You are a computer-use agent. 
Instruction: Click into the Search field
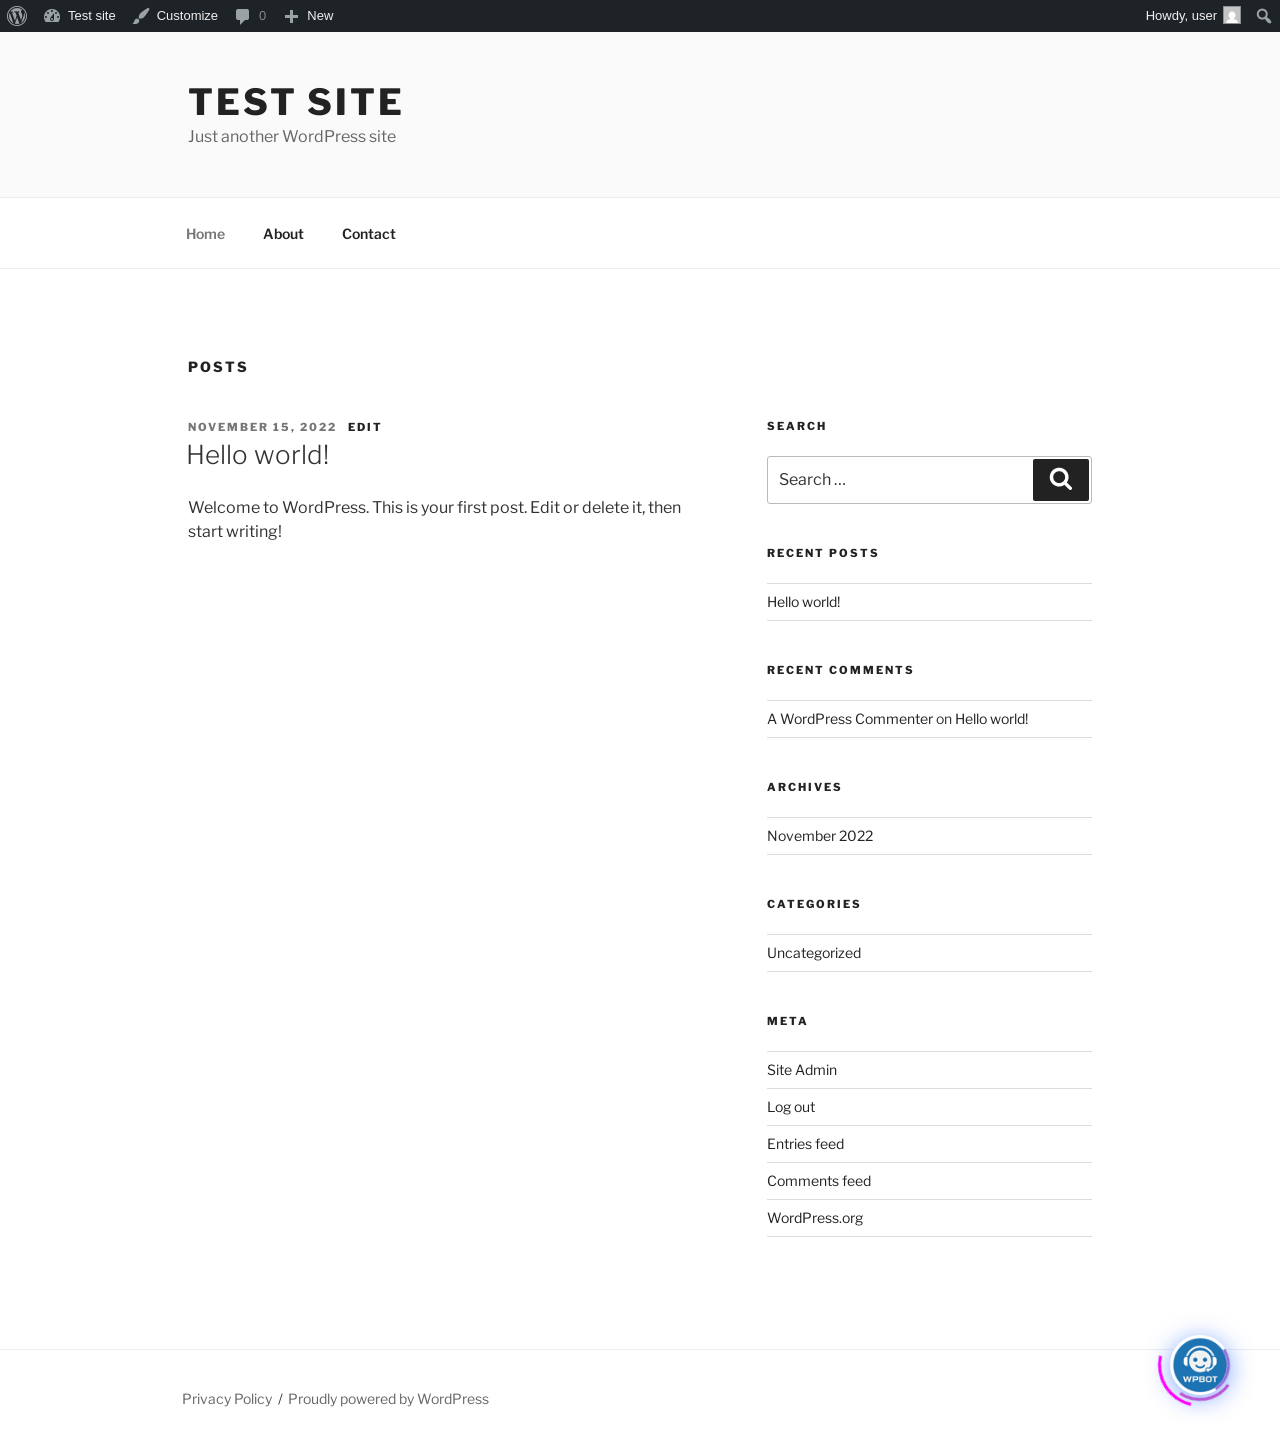(900, 480)
